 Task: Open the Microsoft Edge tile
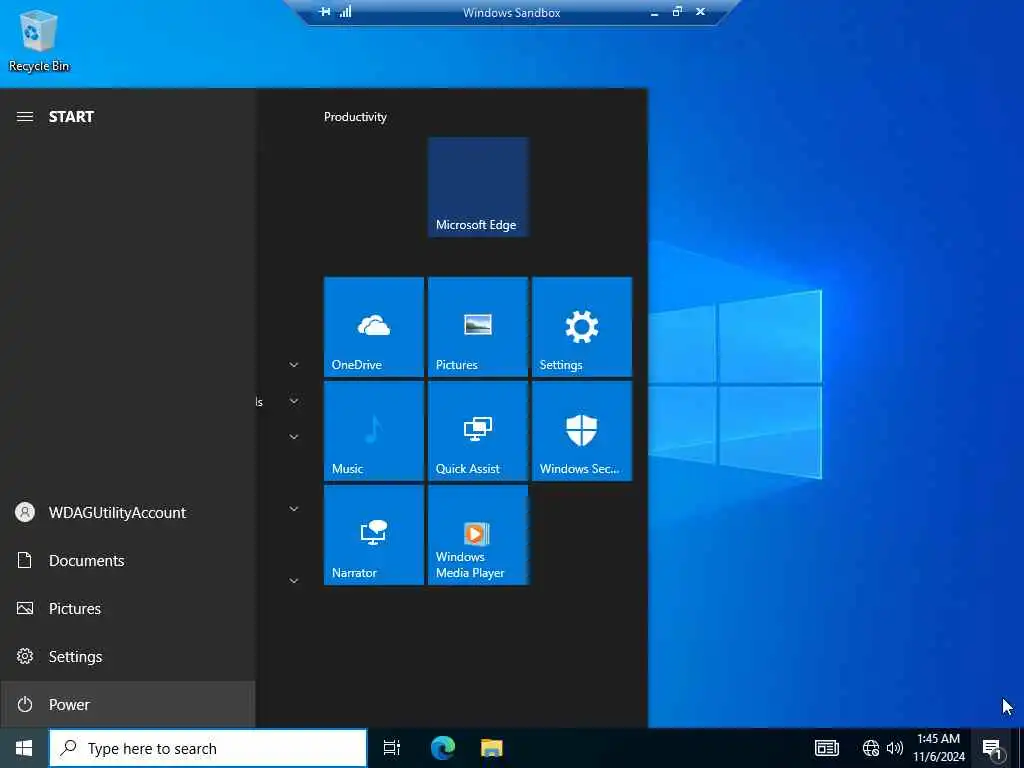[x=478, y=187]
